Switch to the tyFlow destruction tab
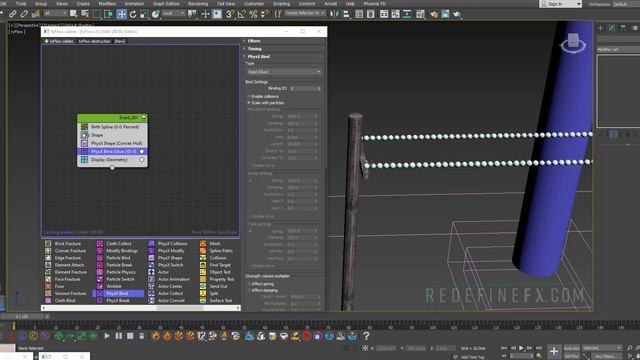The image size is (640, 360). [x=94, y=41]
